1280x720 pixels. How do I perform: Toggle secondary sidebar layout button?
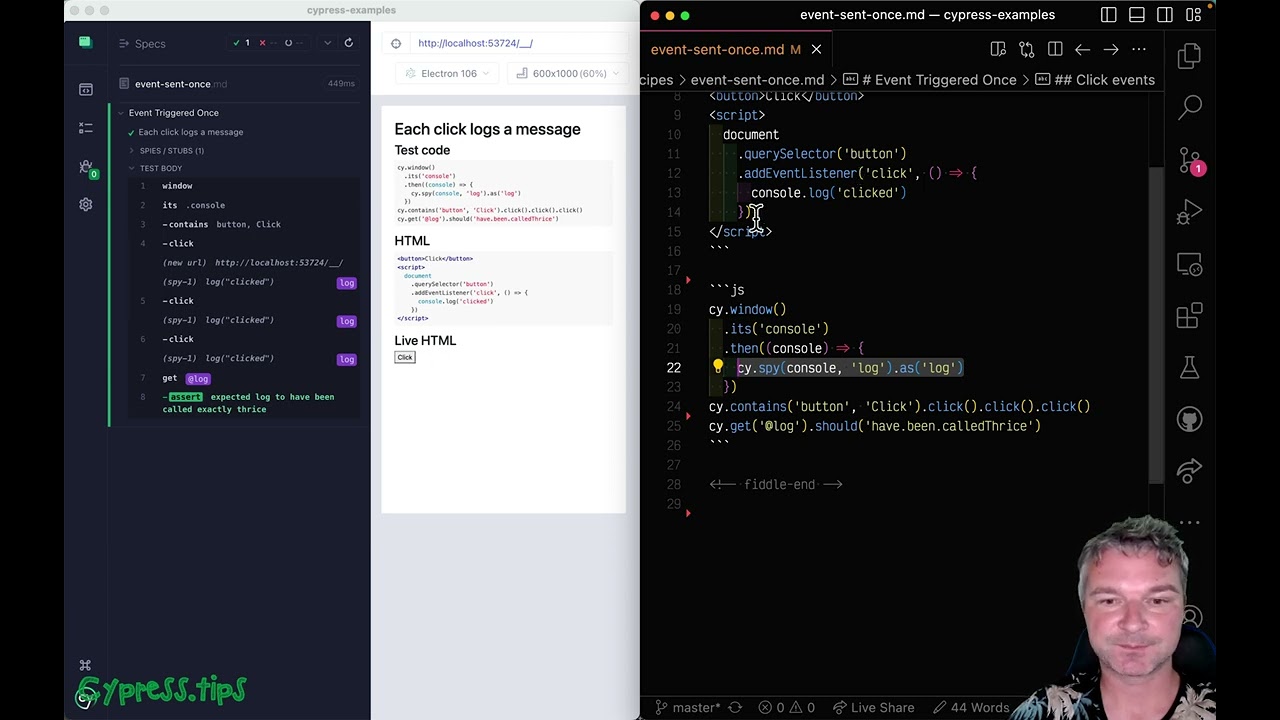click(x=1165, y=15)
